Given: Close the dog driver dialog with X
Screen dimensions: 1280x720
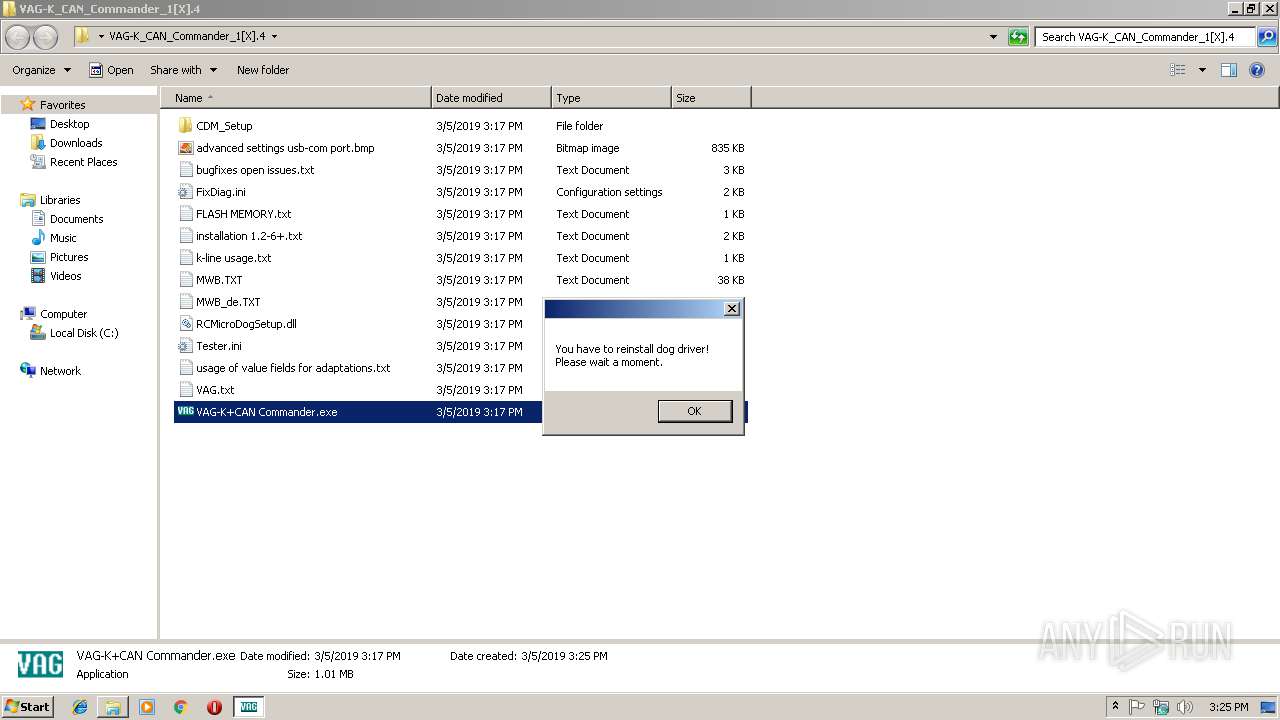Looking at the screenshot, I should (x=731, y=309).
